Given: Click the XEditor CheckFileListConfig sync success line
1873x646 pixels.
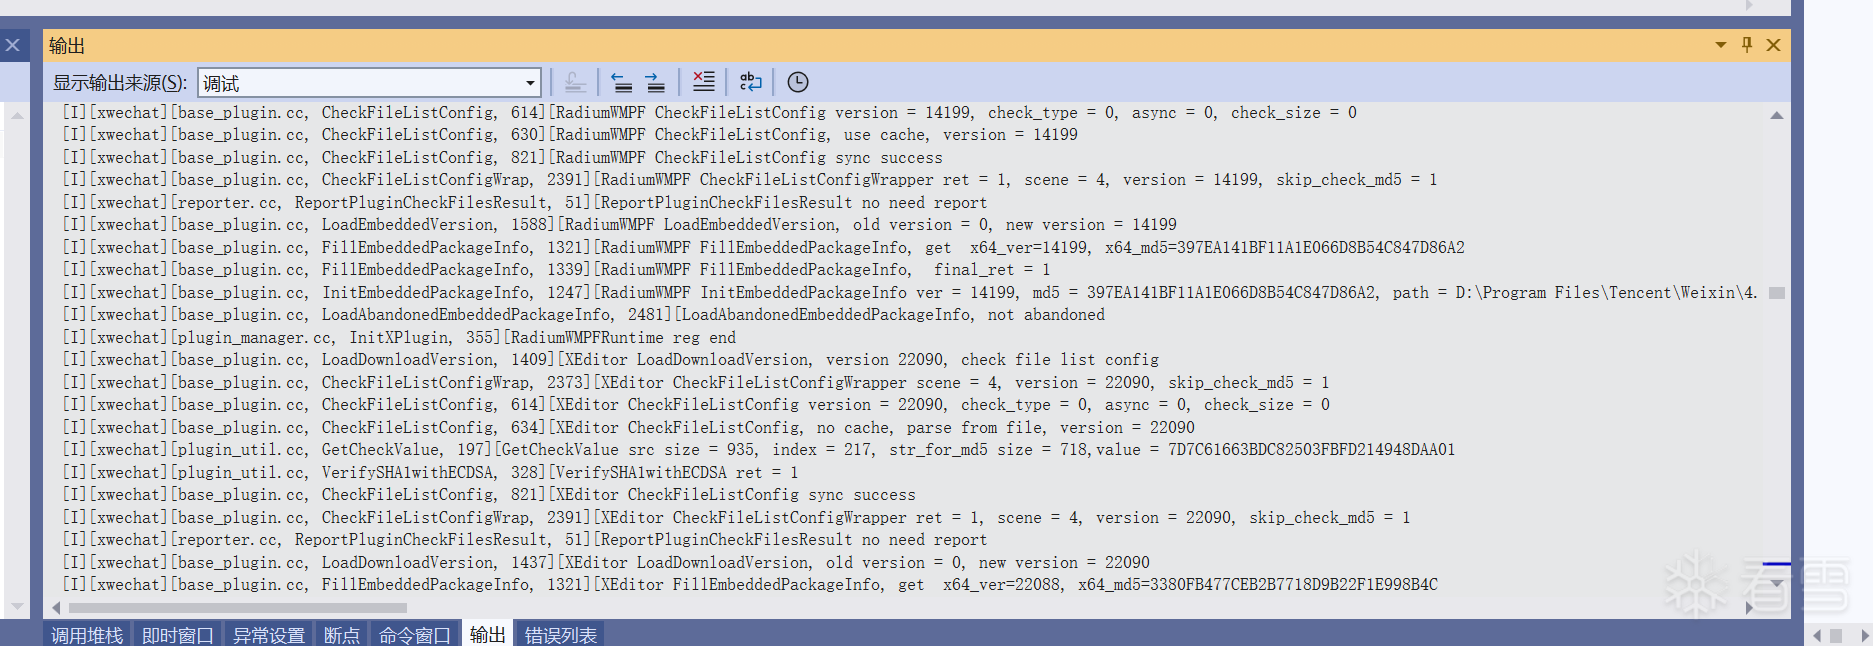Looking at the screenshot, I should [489, 495].
